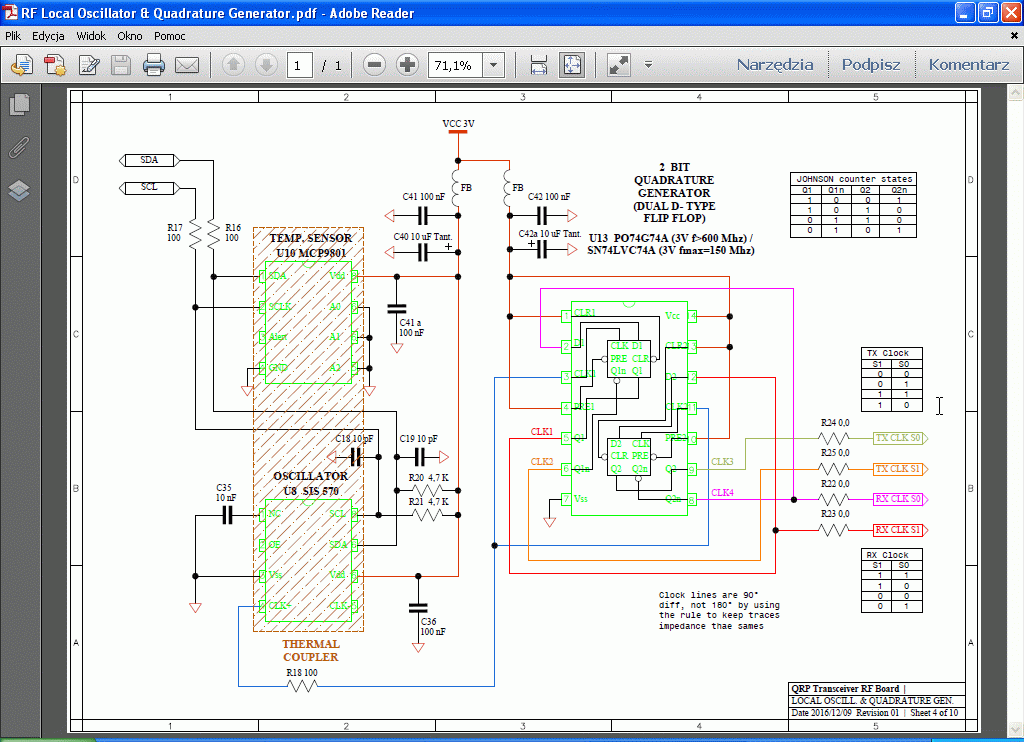Open the zoom percentage dropdown arrow
Image resolution: width=1024 pixels, height=742 pixels.
point(493,66)
